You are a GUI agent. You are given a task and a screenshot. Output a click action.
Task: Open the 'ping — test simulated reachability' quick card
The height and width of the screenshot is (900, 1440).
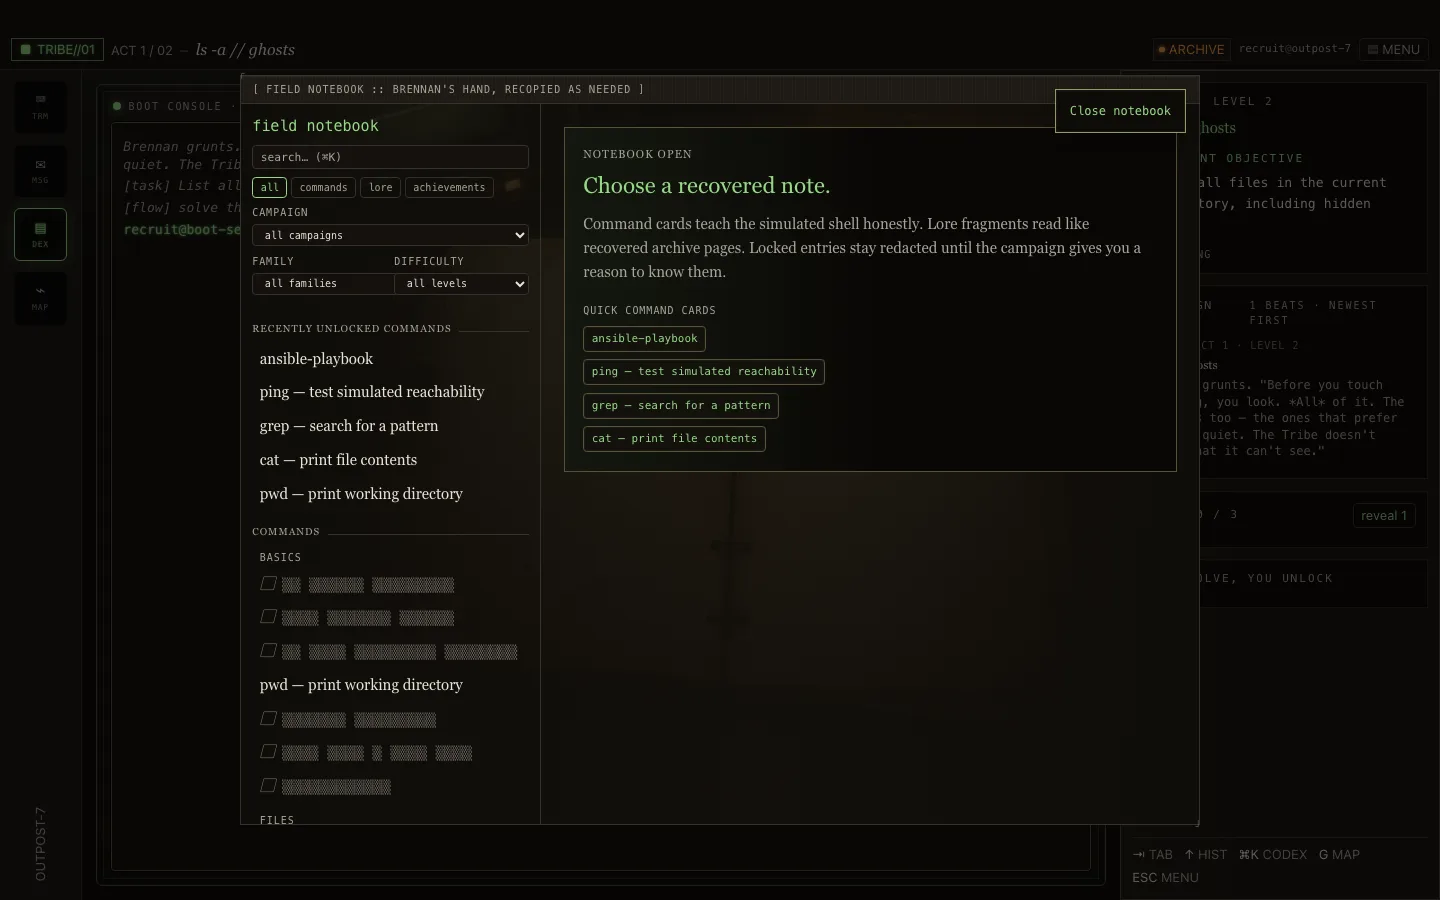pos(704,372)
